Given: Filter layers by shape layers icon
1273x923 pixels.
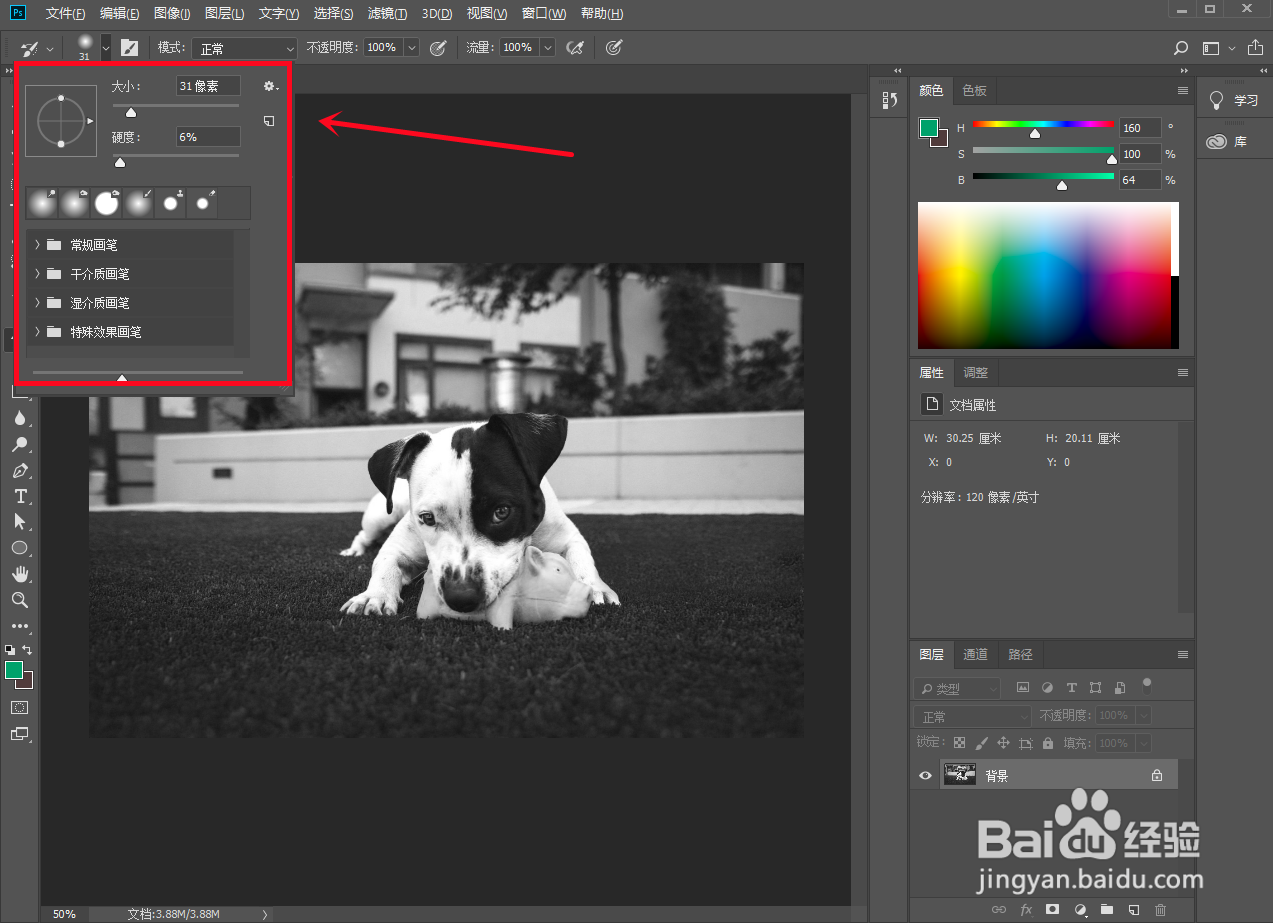Looking at the screenshot, I should 1095,688.
